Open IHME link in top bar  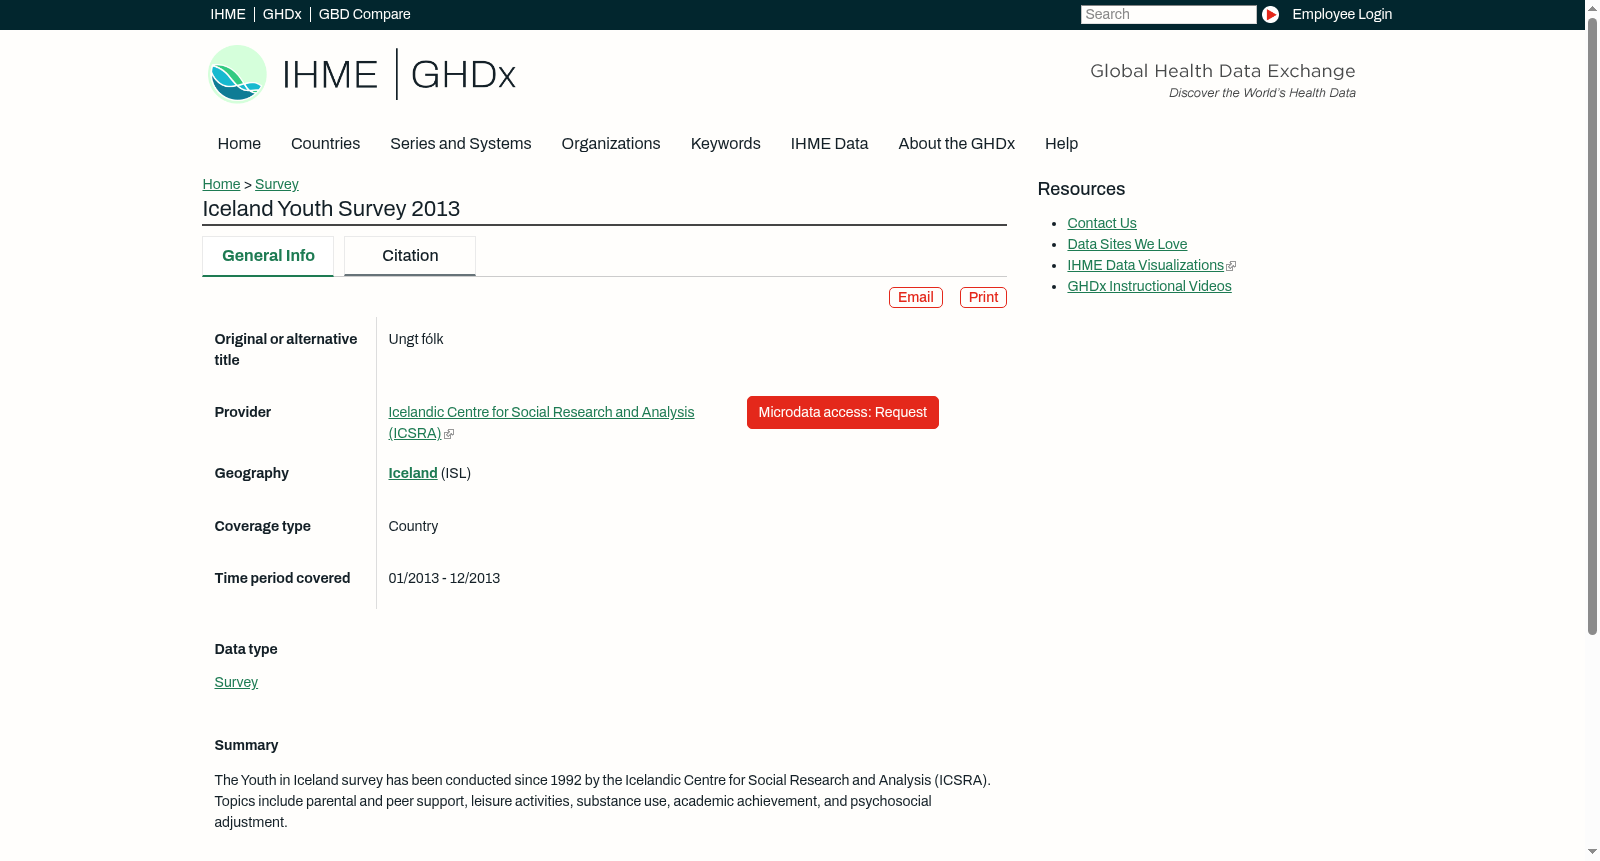pyautogui.click(x=228, y=14)
